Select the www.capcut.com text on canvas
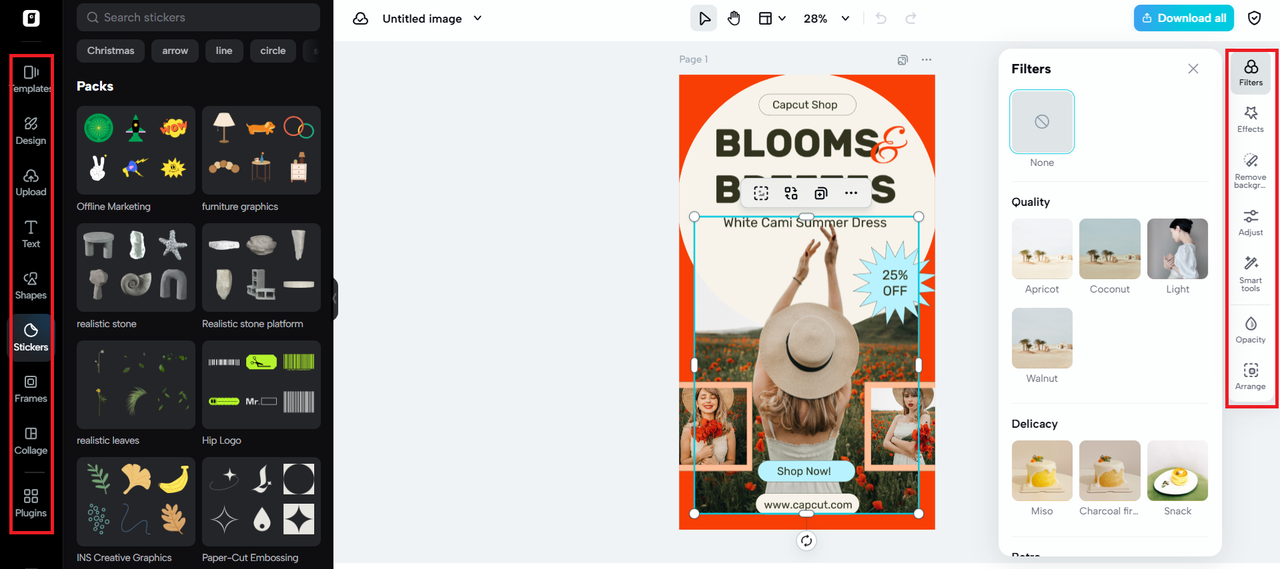1280x569 pixels. coord(808,505)
